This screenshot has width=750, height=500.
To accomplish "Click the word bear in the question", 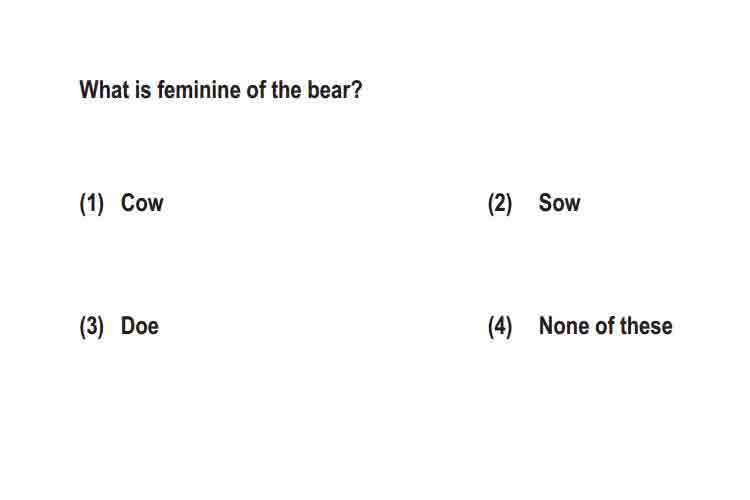I will (329, 90).
